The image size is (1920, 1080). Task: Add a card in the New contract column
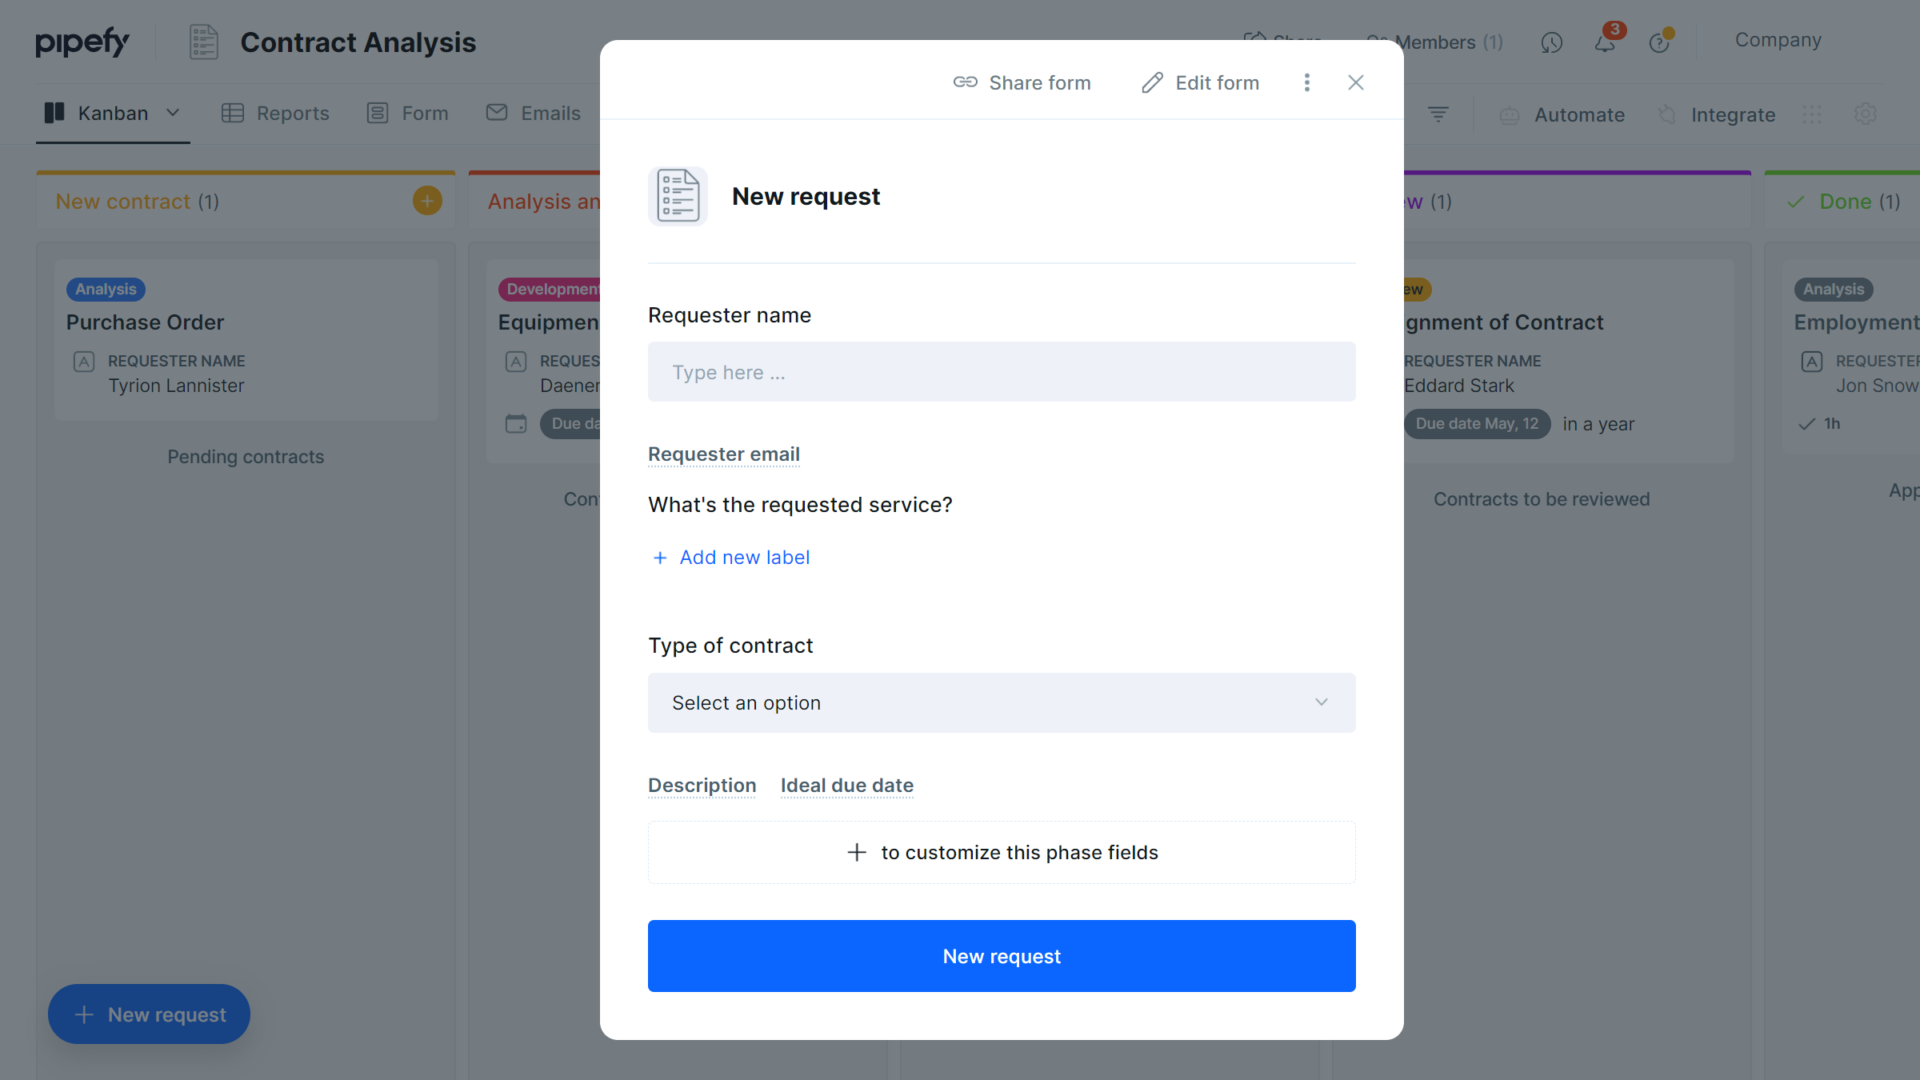(427, 200)
